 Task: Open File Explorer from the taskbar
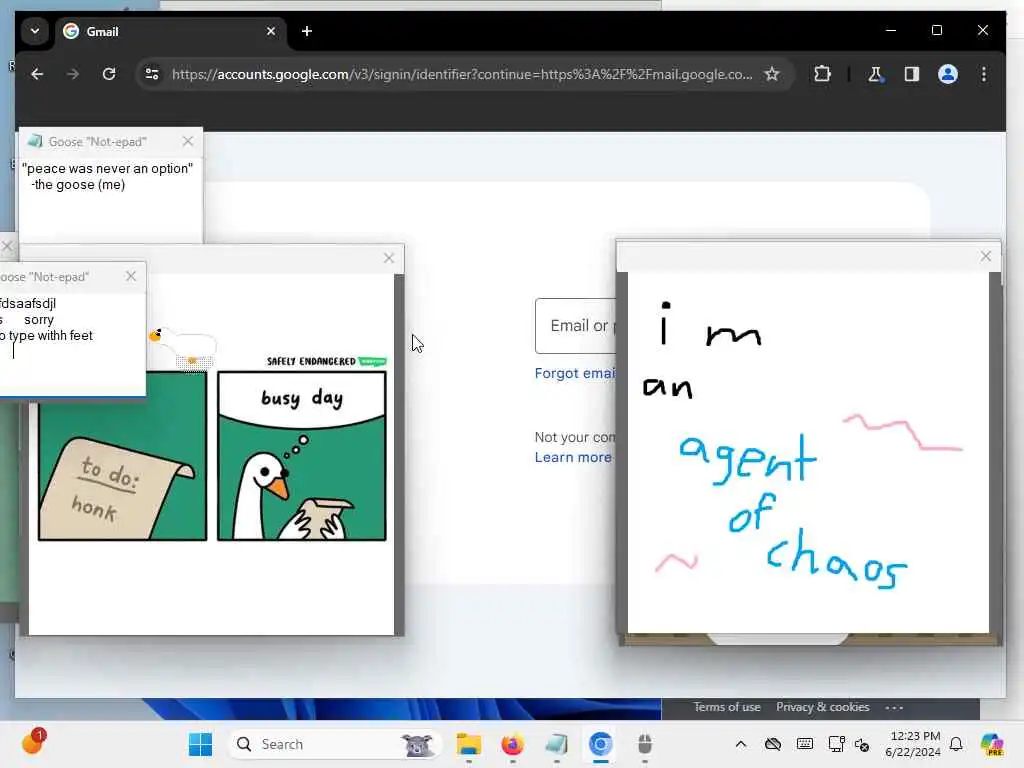click(x=469, y=744)
